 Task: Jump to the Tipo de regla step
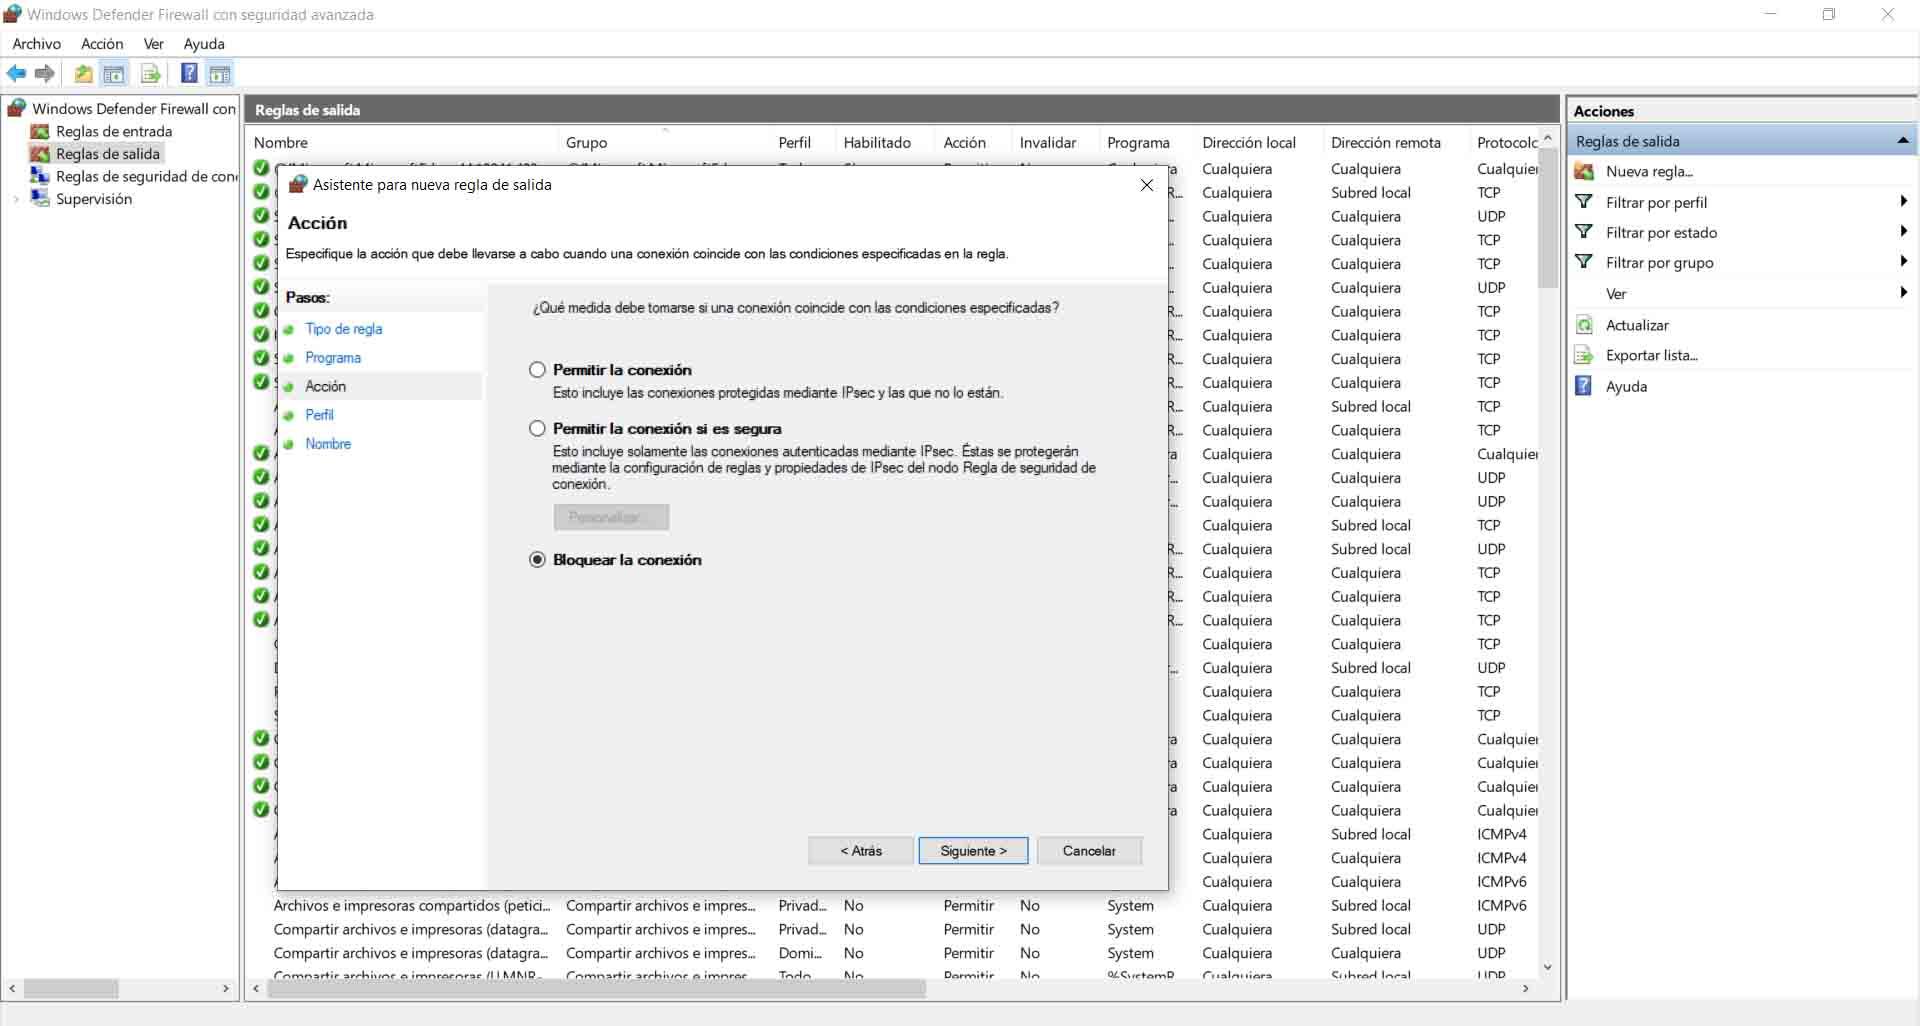344,329
